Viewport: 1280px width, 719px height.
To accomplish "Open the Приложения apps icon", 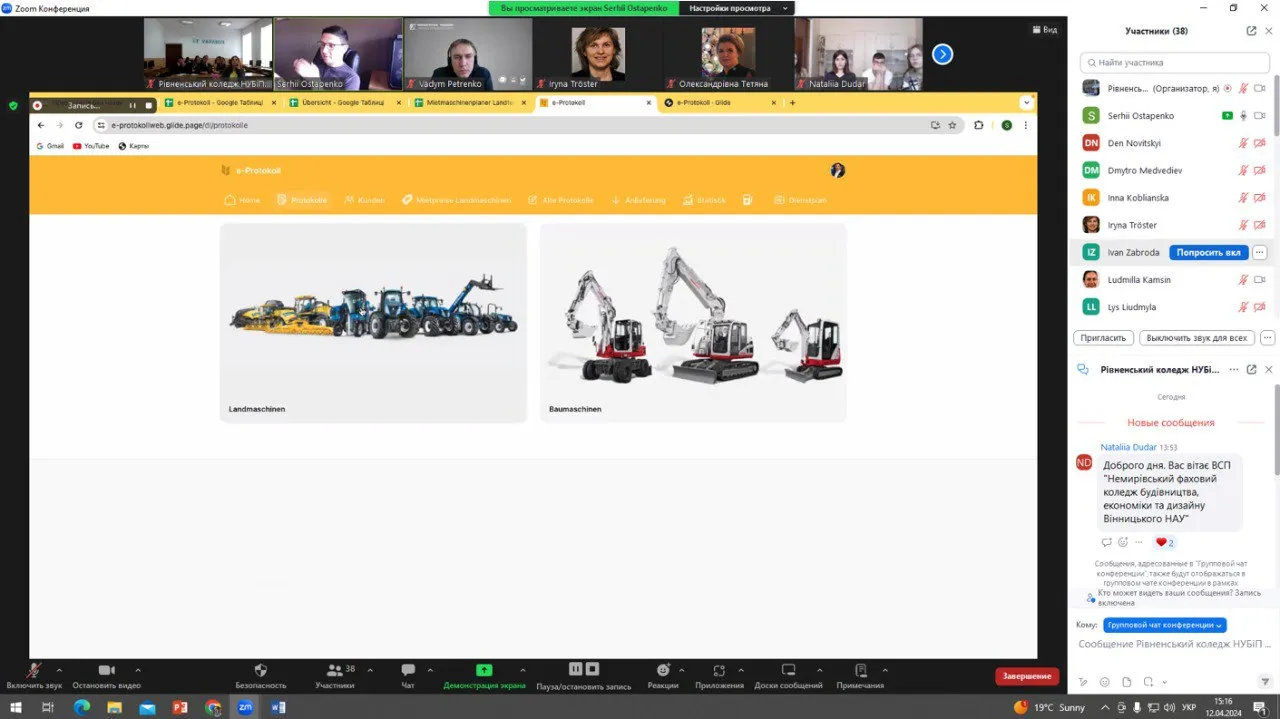I will [719, 670].
